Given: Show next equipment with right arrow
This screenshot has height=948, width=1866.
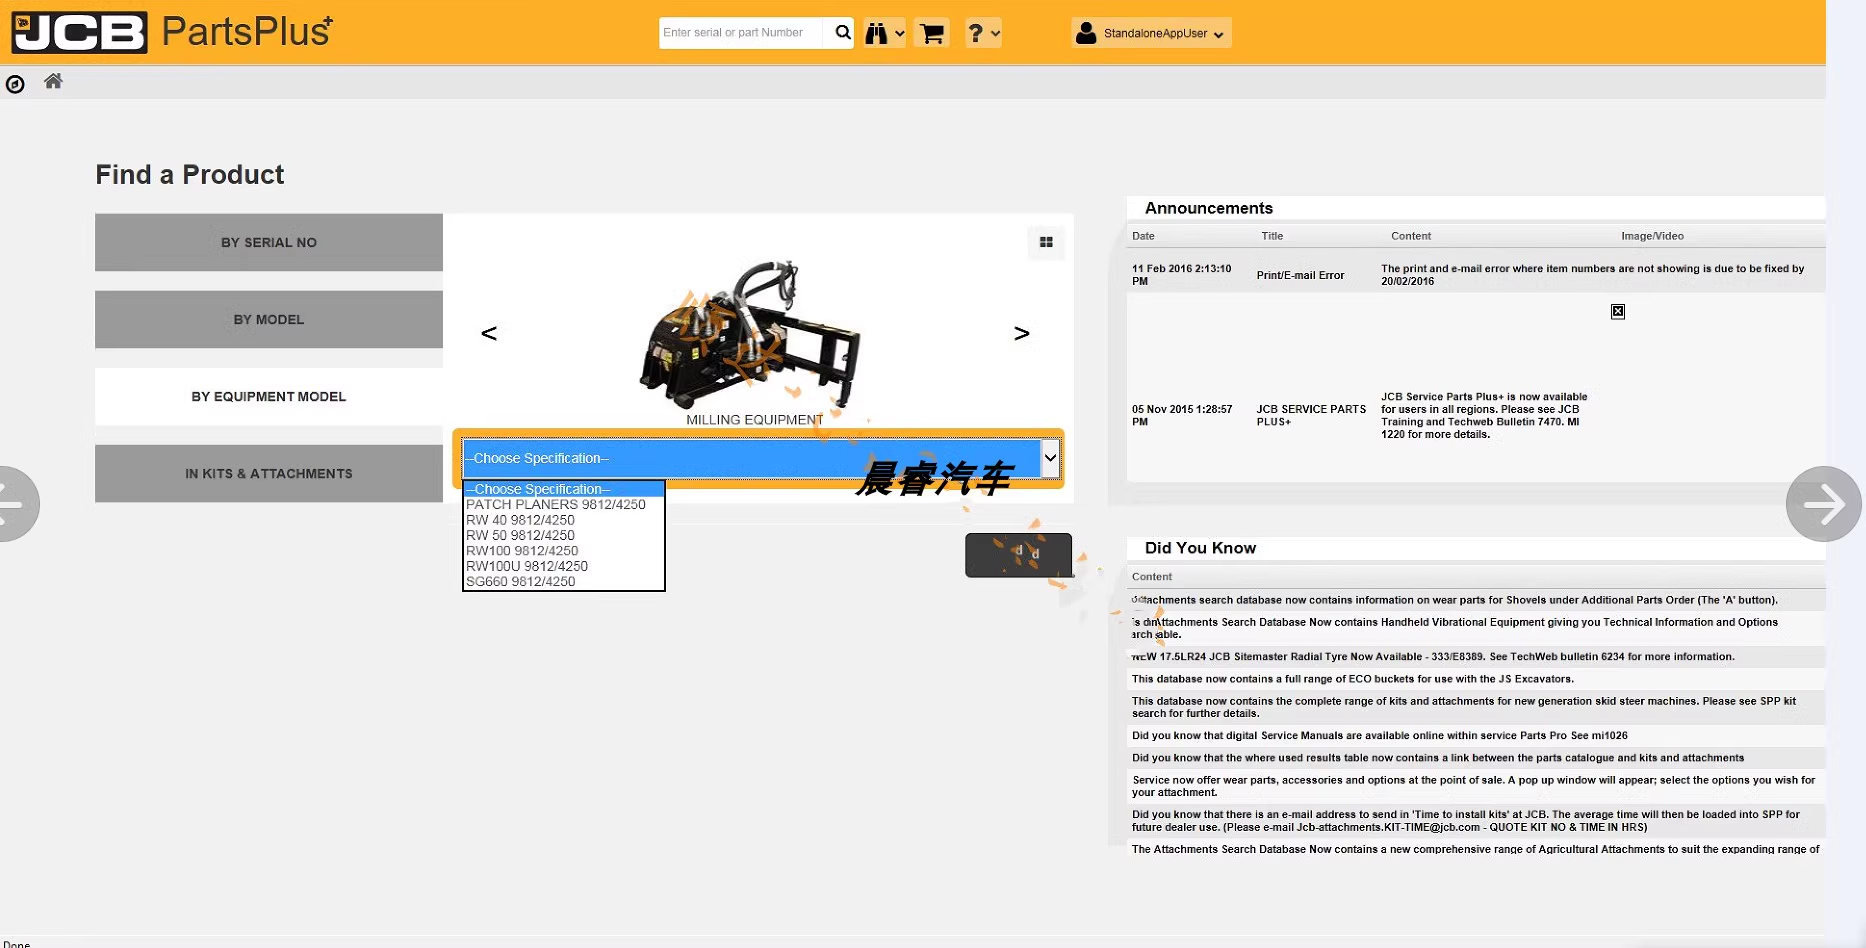Looking at the screenshot, I should (x=1021, y=333).
